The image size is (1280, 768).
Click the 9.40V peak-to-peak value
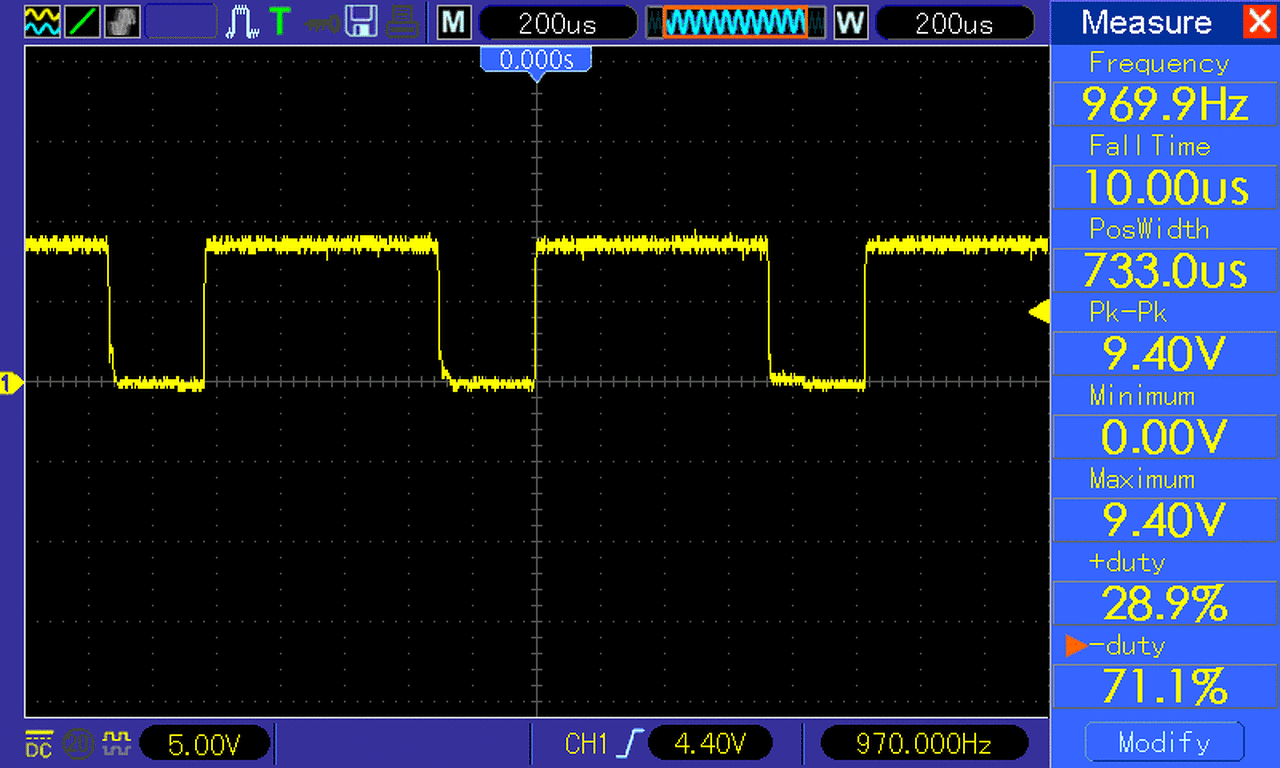[1165, 353]
